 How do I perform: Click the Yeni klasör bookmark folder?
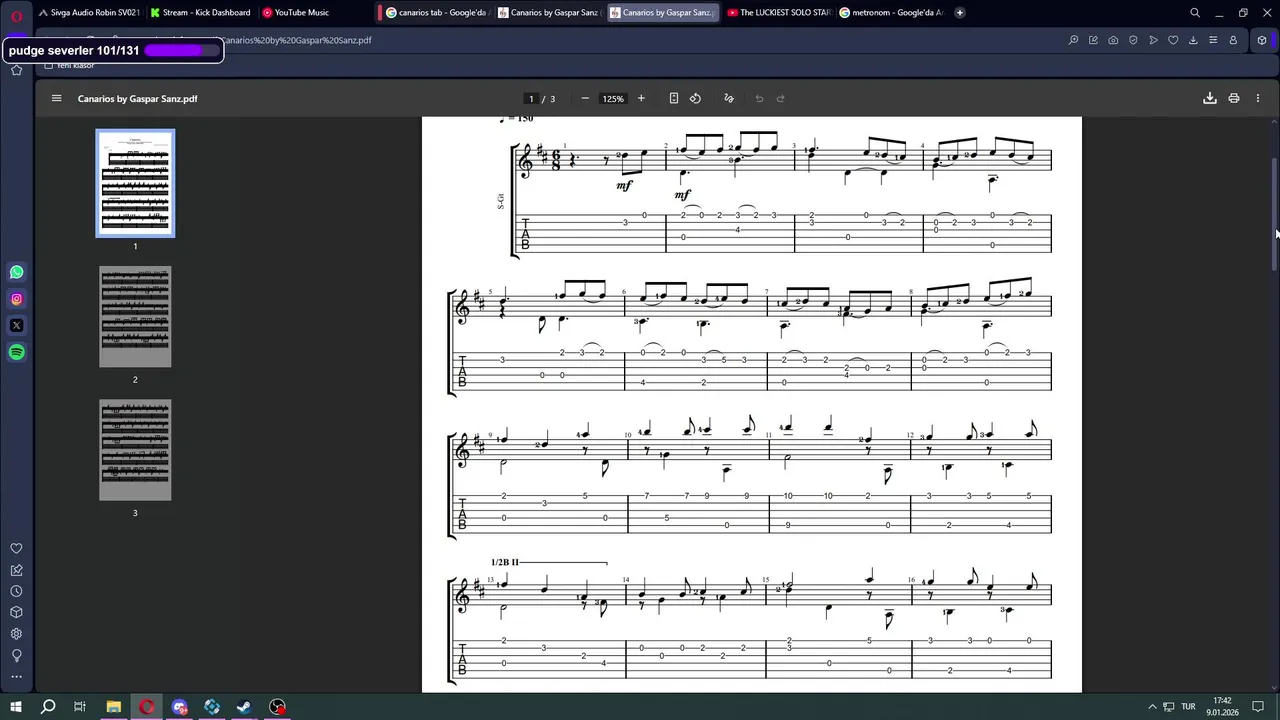pyautogui.click(x=70, y=65)
